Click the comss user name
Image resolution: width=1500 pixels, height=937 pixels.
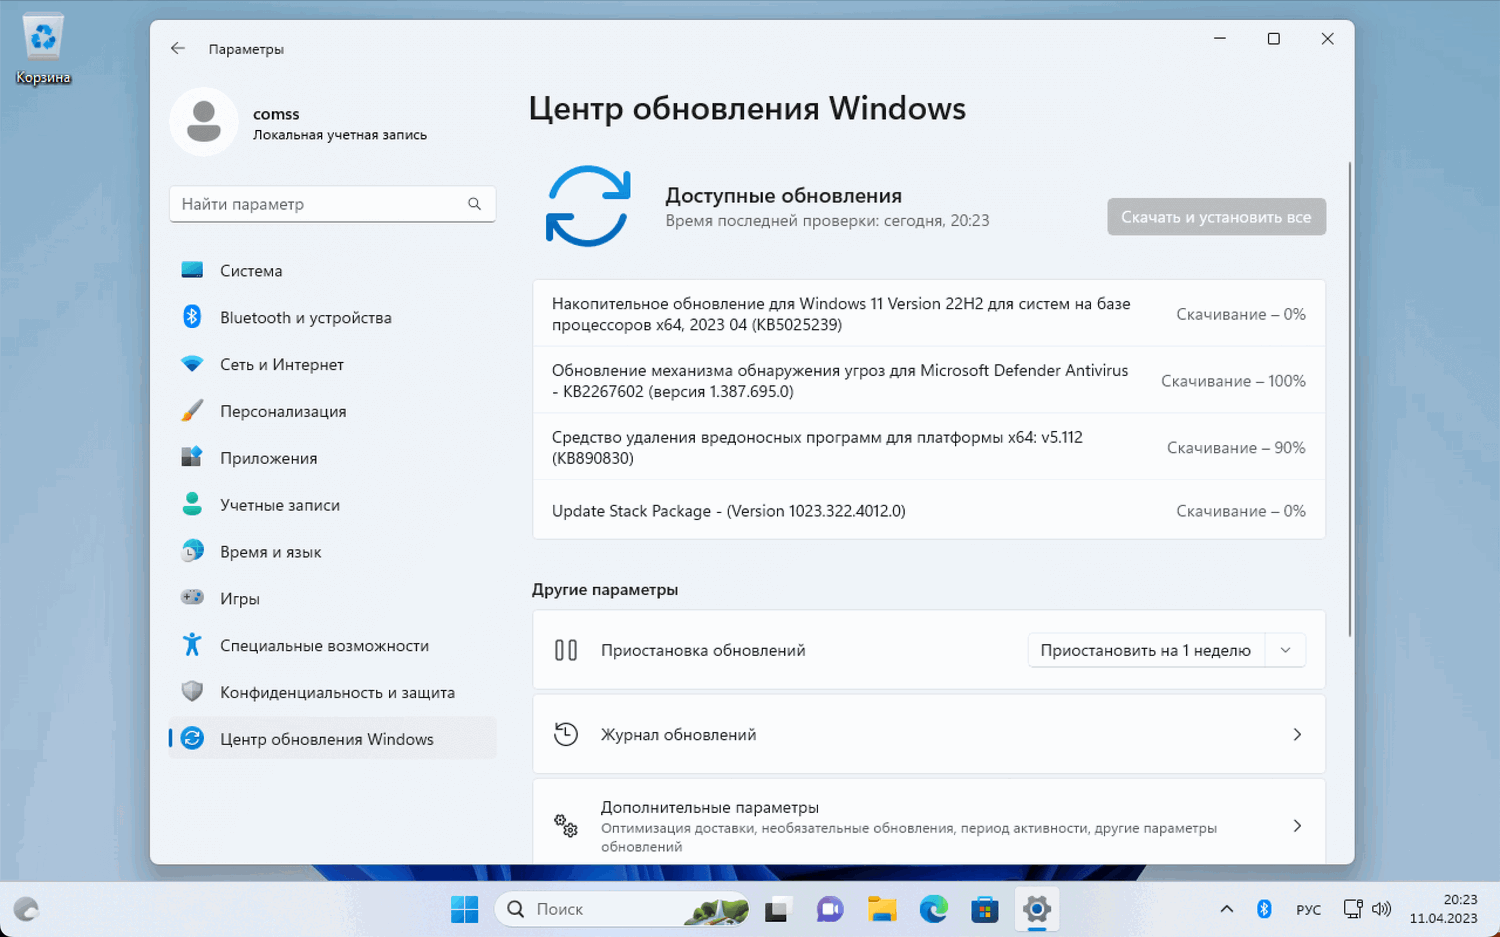276,114
